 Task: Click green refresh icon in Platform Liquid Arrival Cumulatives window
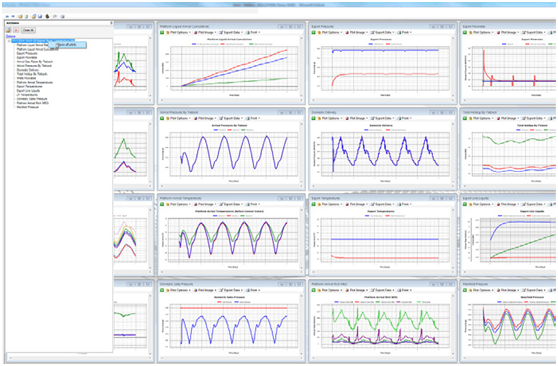162,32
